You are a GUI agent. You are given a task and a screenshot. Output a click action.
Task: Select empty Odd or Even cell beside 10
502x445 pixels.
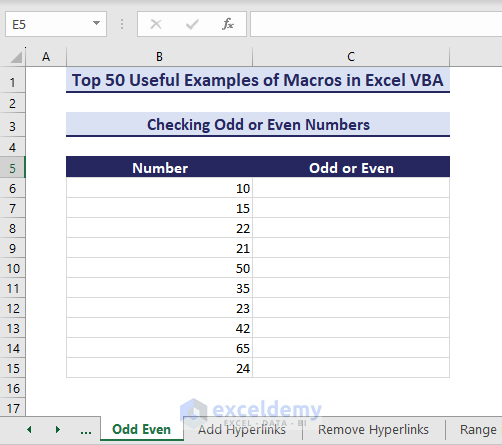[x=351, y=188]
